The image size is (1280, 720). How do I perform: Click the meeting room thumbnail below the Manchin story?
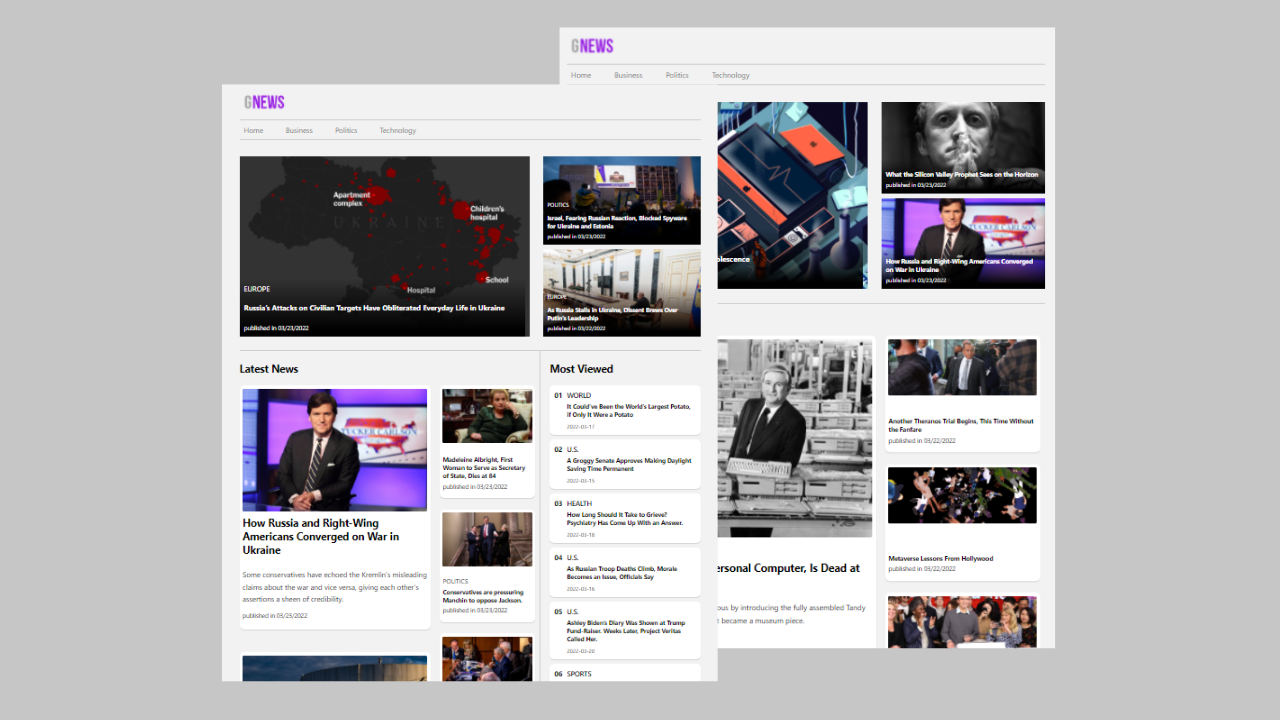[x=488, y=659]
